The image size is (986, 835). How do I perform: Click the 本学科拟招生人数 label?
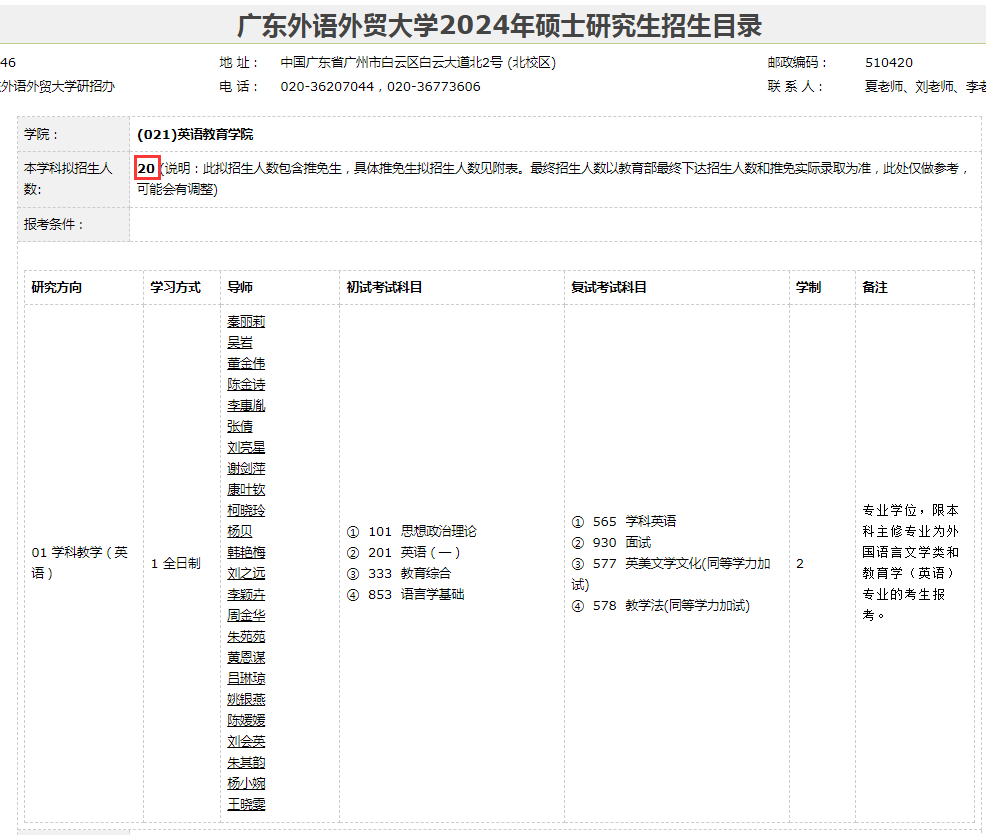click(x=68, y=179)
